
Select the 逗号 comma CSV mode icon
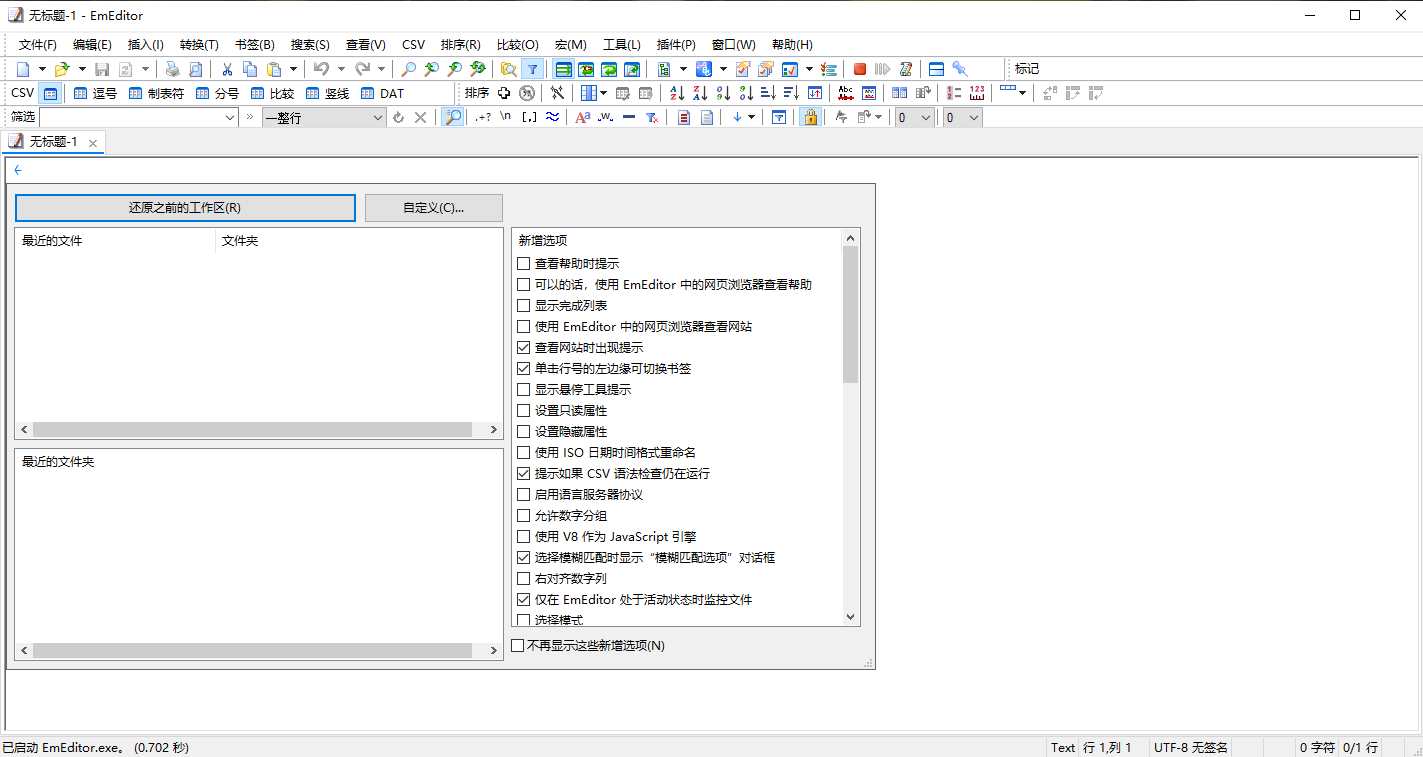click(x=95, y=93)
